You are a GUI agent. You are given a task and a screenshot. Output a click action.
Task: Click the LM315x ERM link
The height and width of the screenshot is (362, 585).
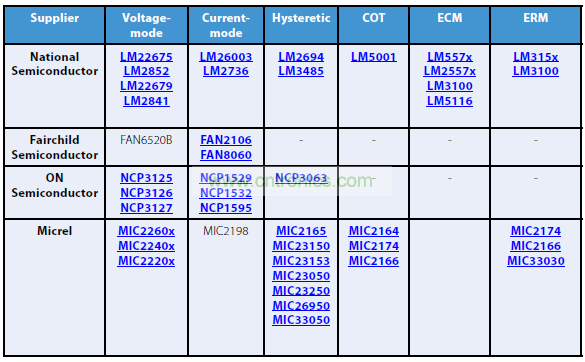tap(535, 57)
